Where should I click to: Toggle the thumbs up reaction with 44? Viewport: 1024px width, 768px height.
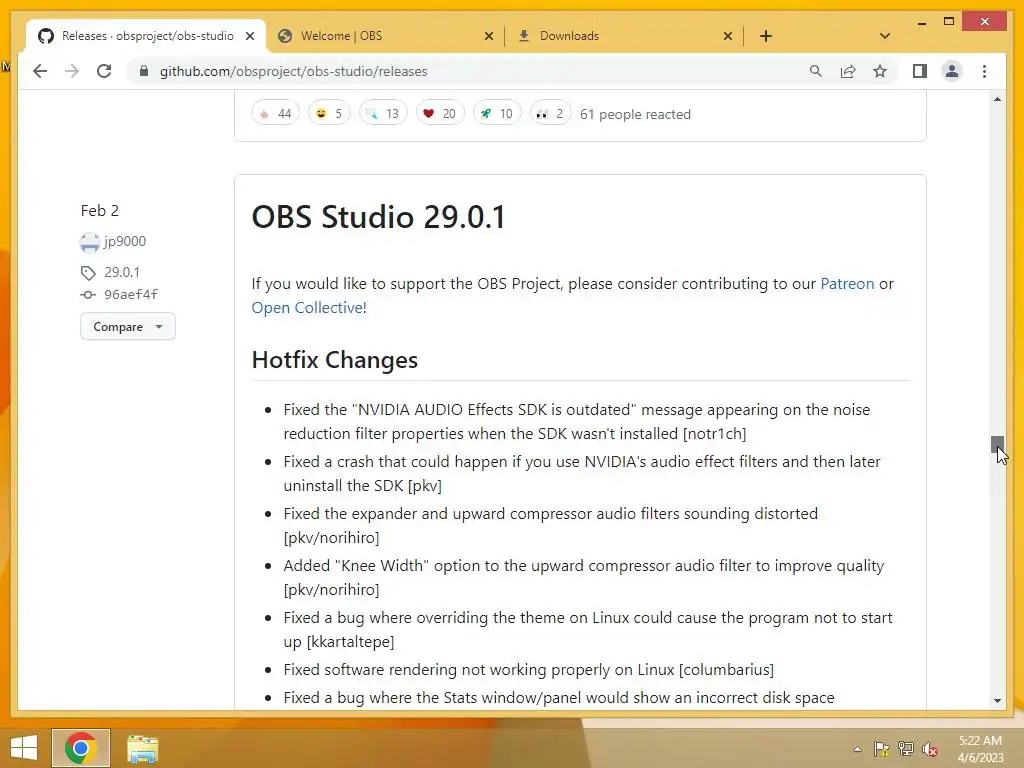(276, 114)
